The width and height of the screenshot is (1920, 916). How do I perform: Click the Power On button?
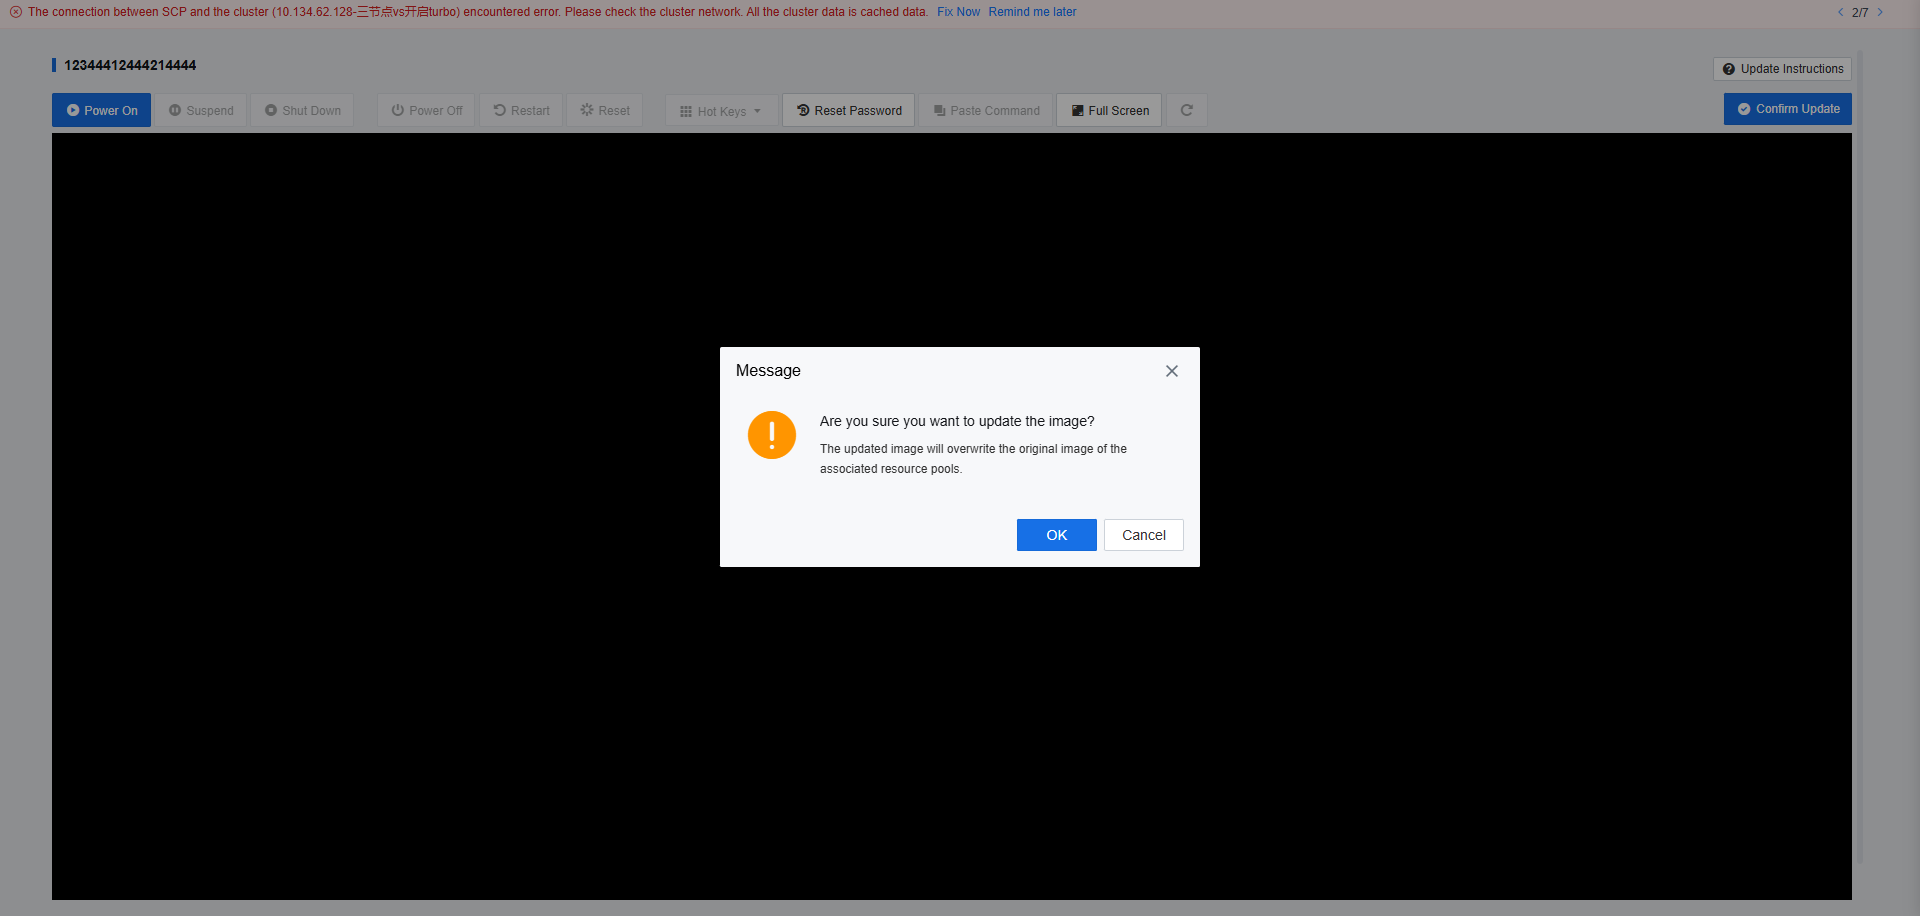(101, 110)
